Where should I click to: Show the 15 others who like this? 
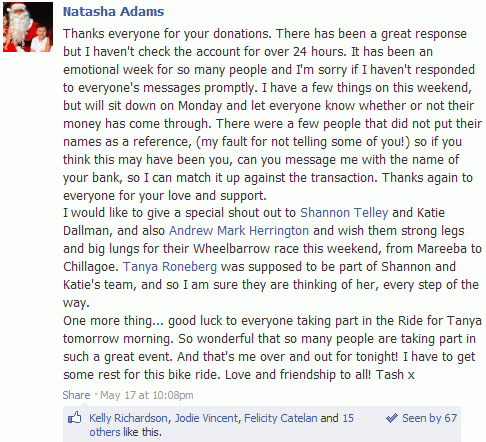click(x=105, y=432)
